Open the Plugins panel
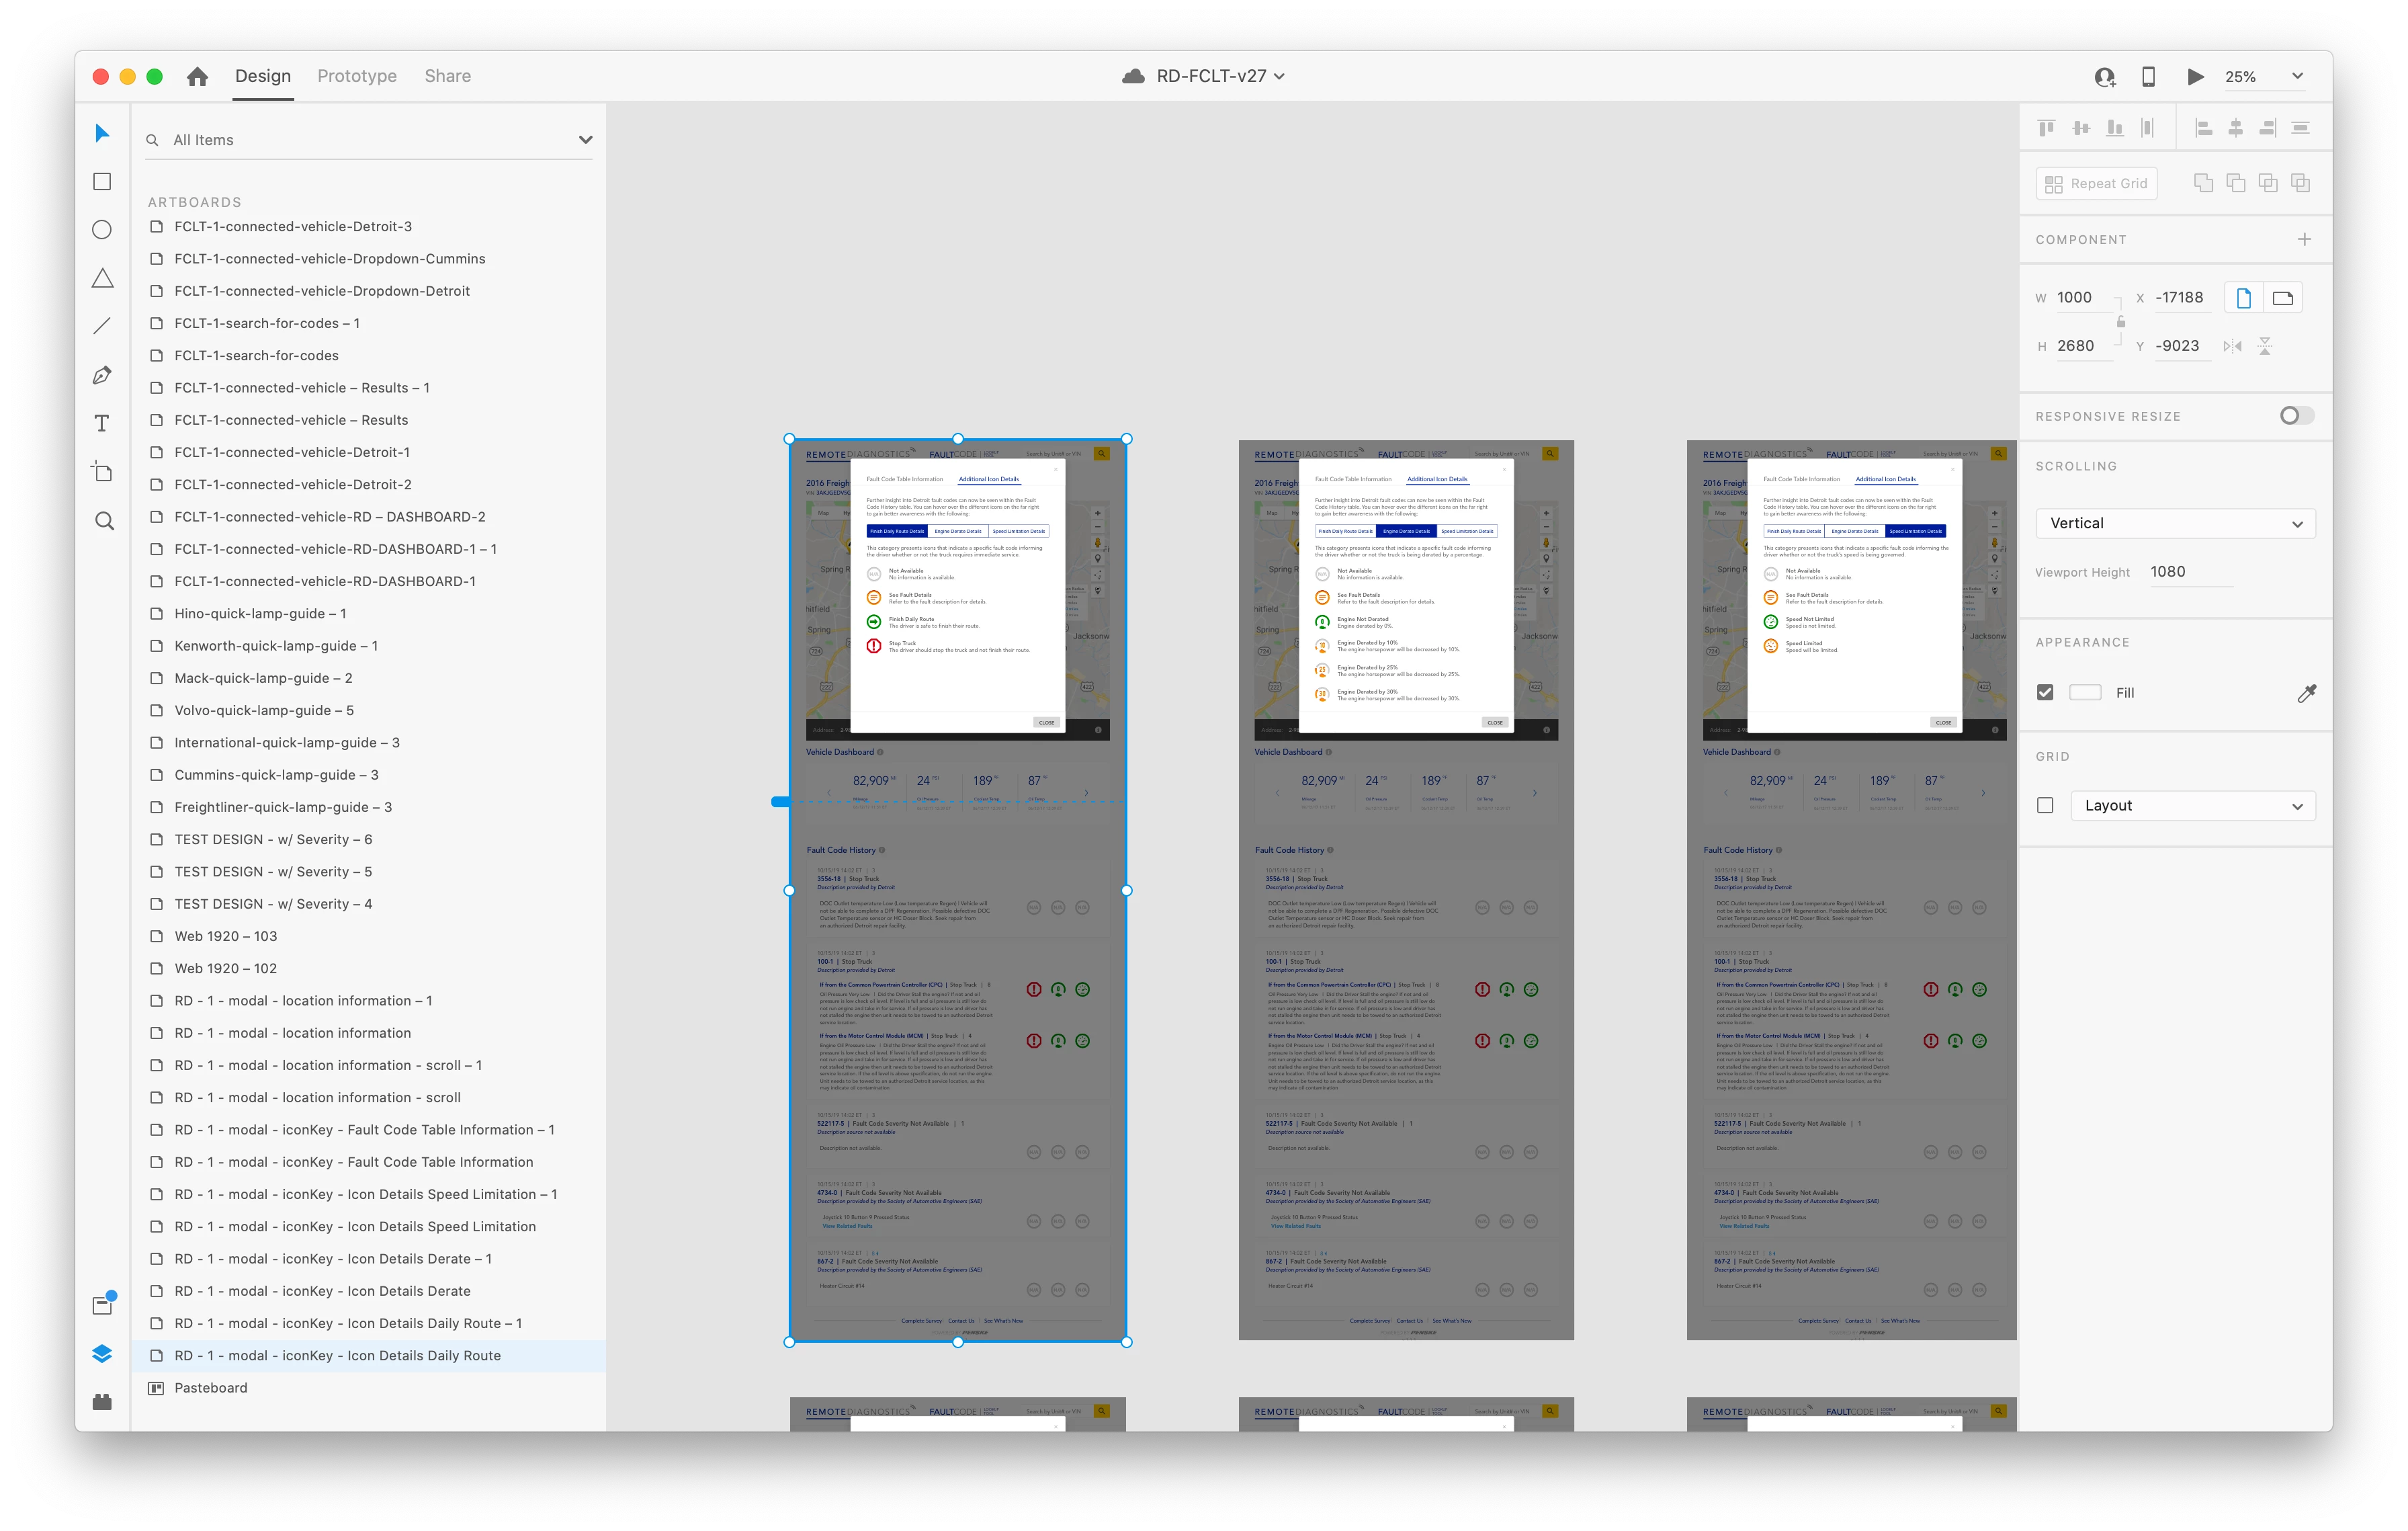The width and height of the screenshot is (2408, 1531). (102, 1402)
